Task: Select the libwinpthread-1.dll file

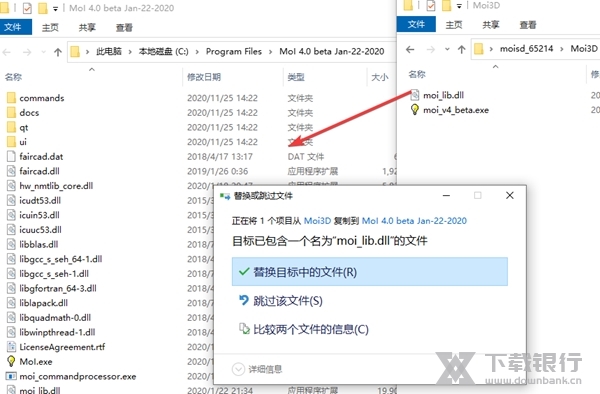Action: click(57, 332)
